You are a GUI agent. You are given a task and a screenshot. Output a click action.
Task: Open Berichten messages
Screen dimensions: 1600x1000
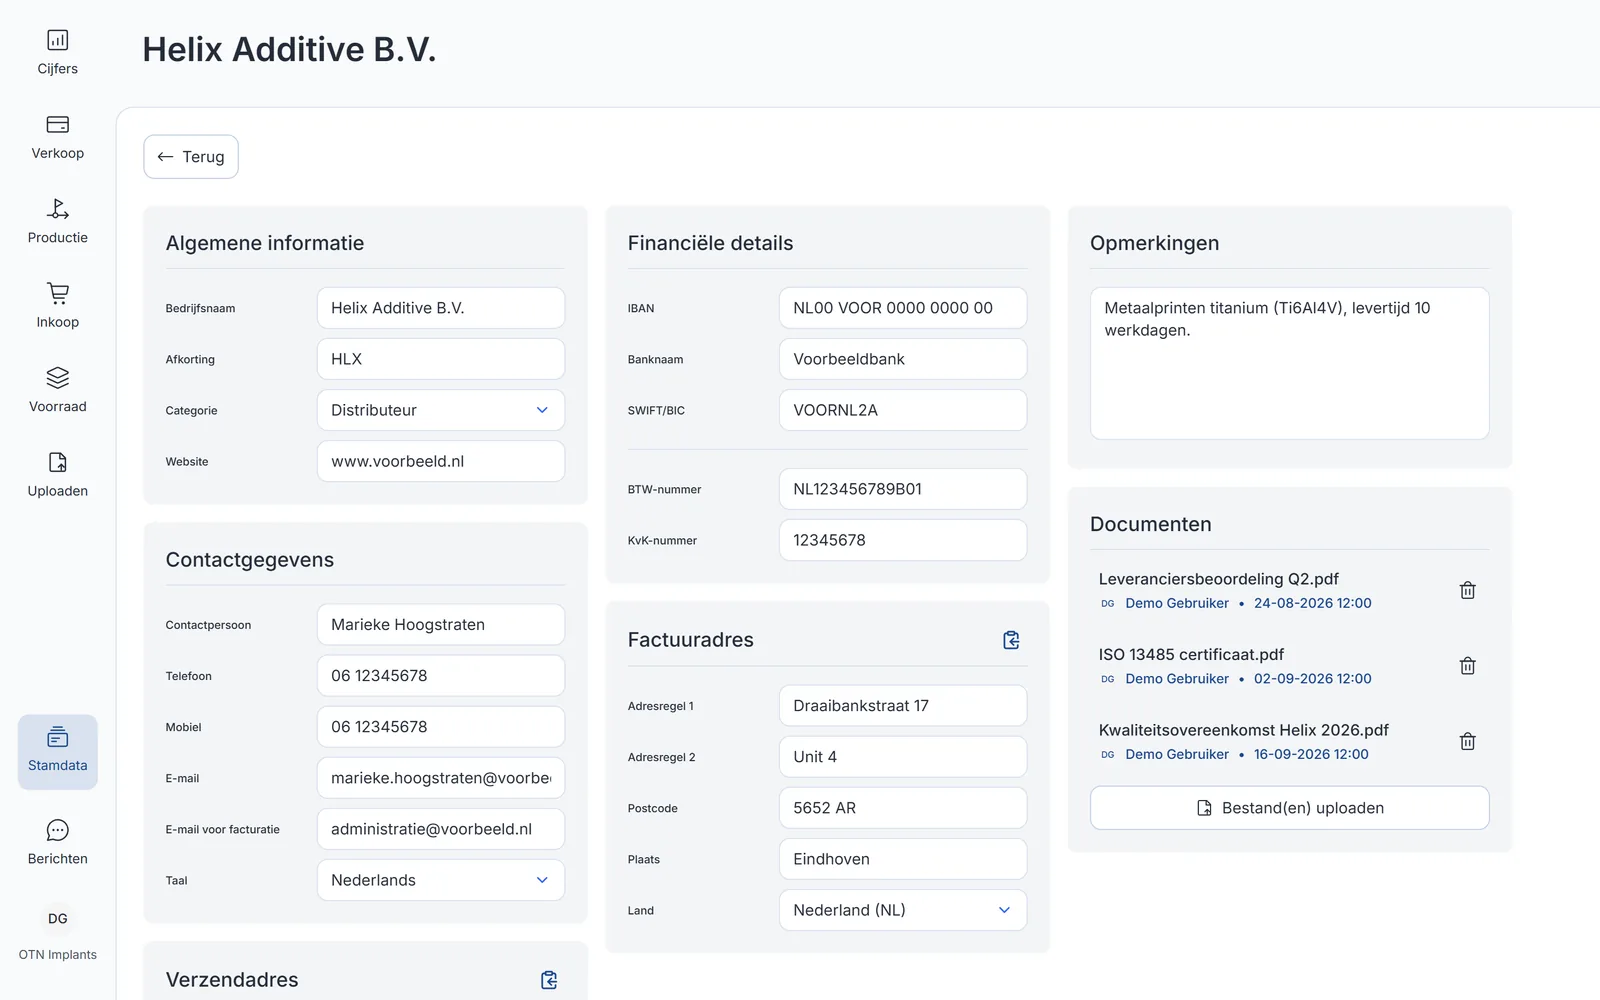(57, 843)
